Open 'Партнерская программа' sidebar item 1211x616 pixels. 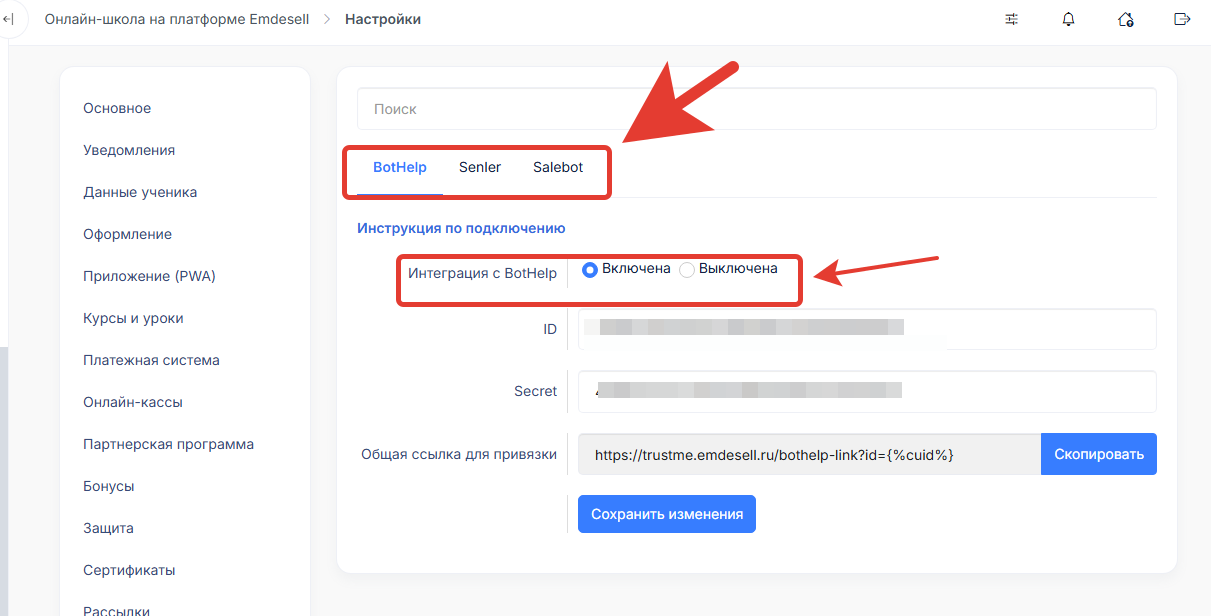pos(168,444)
